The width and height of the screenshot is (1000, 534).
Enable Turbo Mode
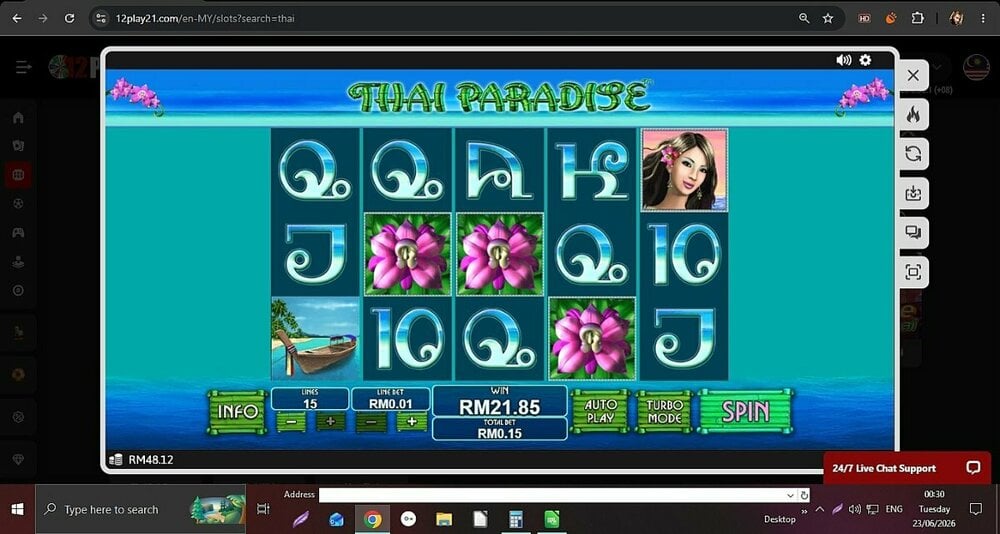[664, 412]
